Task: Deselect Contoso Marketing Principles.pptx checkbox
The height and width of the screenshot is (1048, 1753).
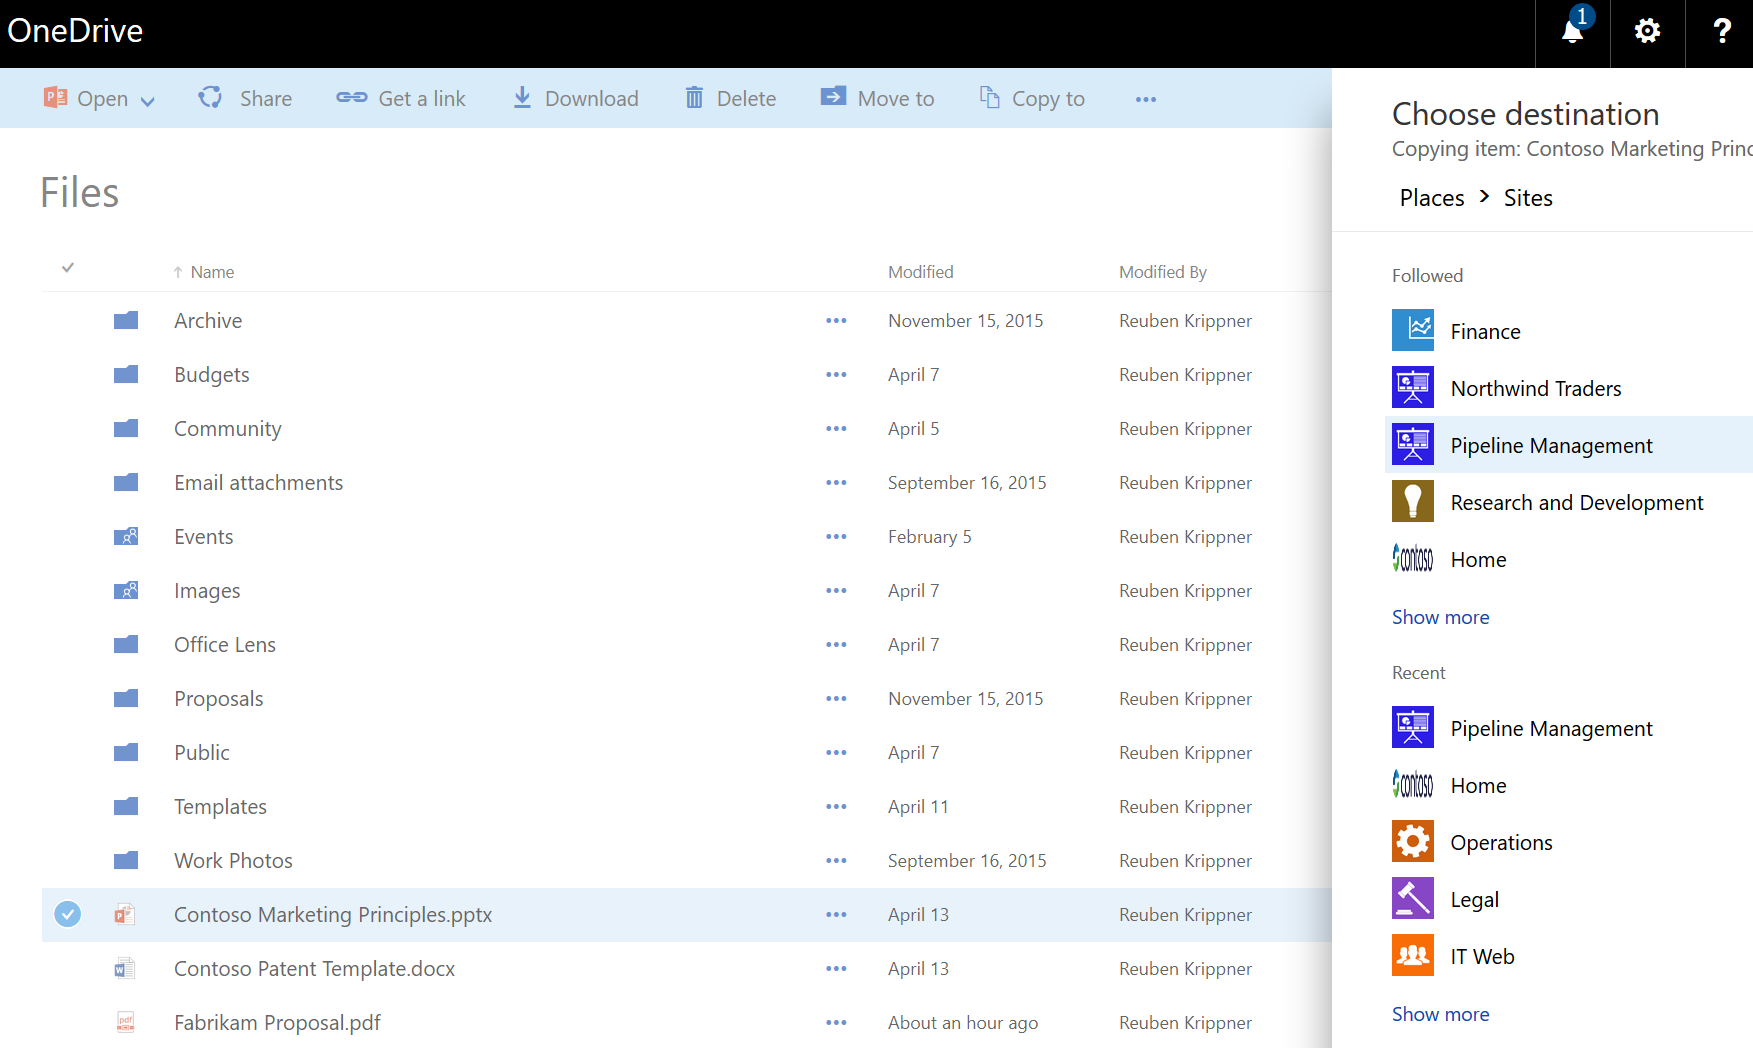Action: 67,914
